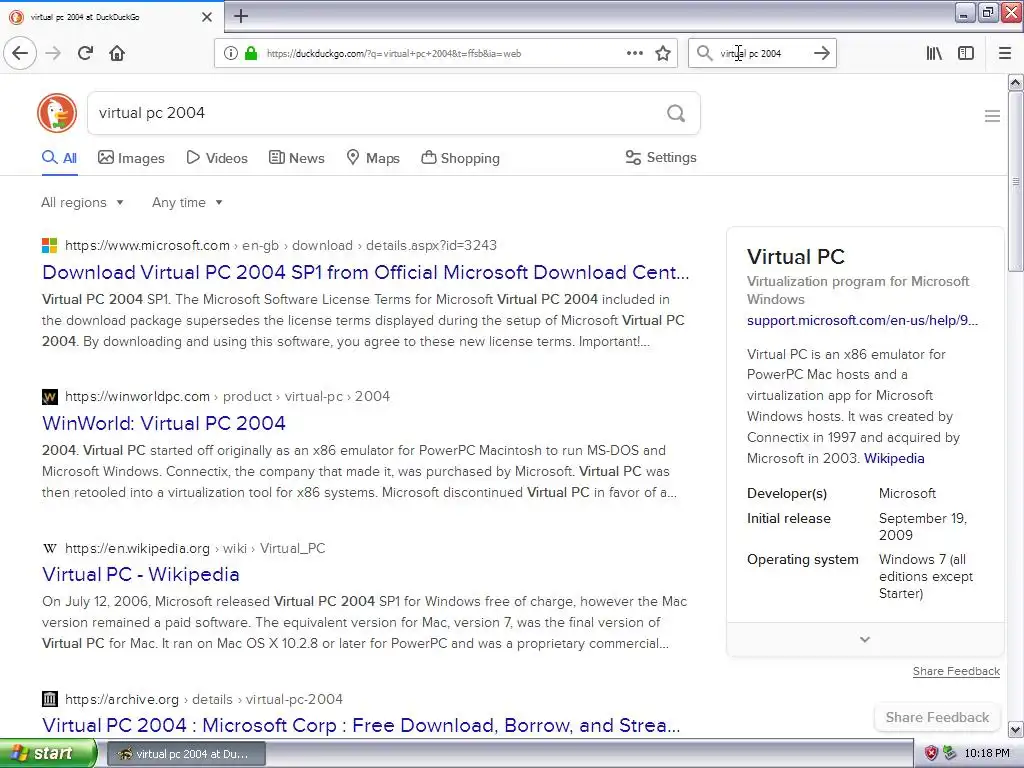This screenshot has height=768, width=1024.
Task: Reload the current page
Action: coord(85,53)
